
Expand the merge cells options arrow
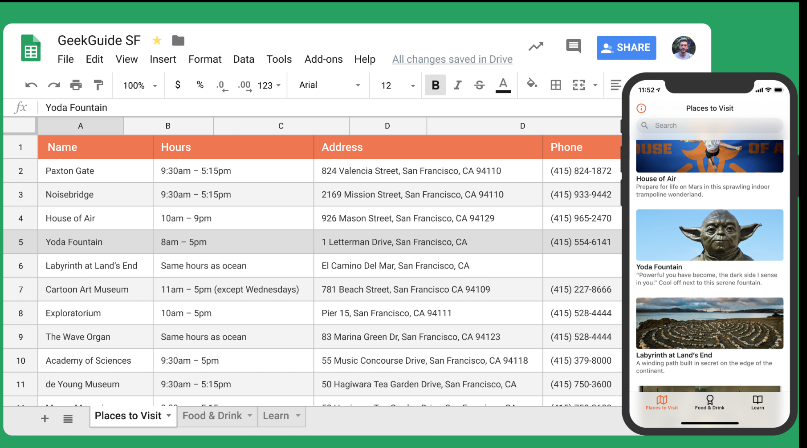(595, 85)
